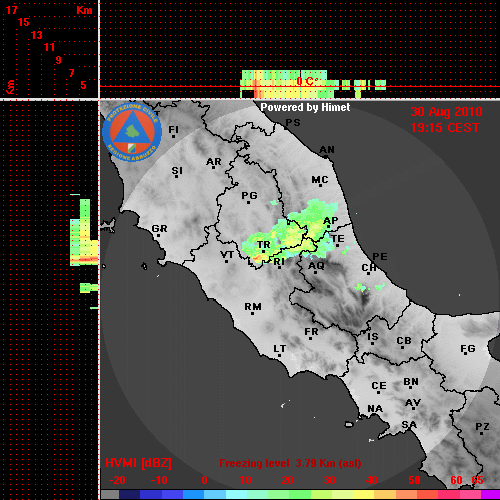Viewport: 500px width, 500px height.
Task: Click the 50 dBZ scale value
Action: point(414,480)
